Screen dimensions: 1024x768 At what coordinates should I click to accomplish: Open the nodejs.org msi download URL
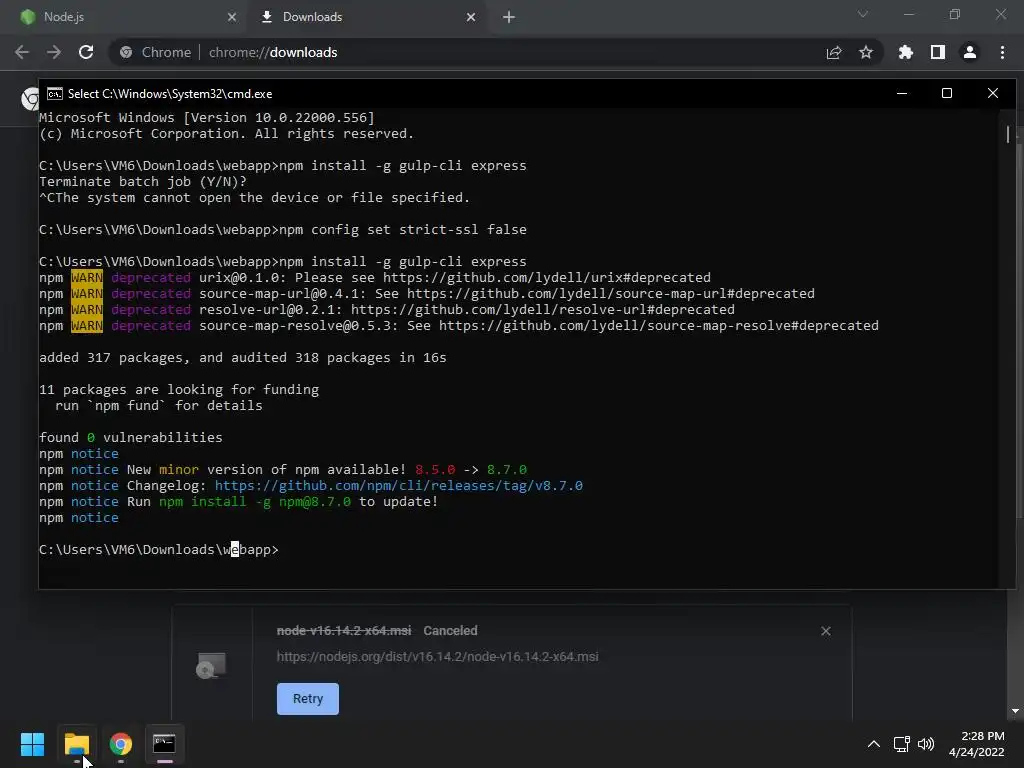pos(438,656)
